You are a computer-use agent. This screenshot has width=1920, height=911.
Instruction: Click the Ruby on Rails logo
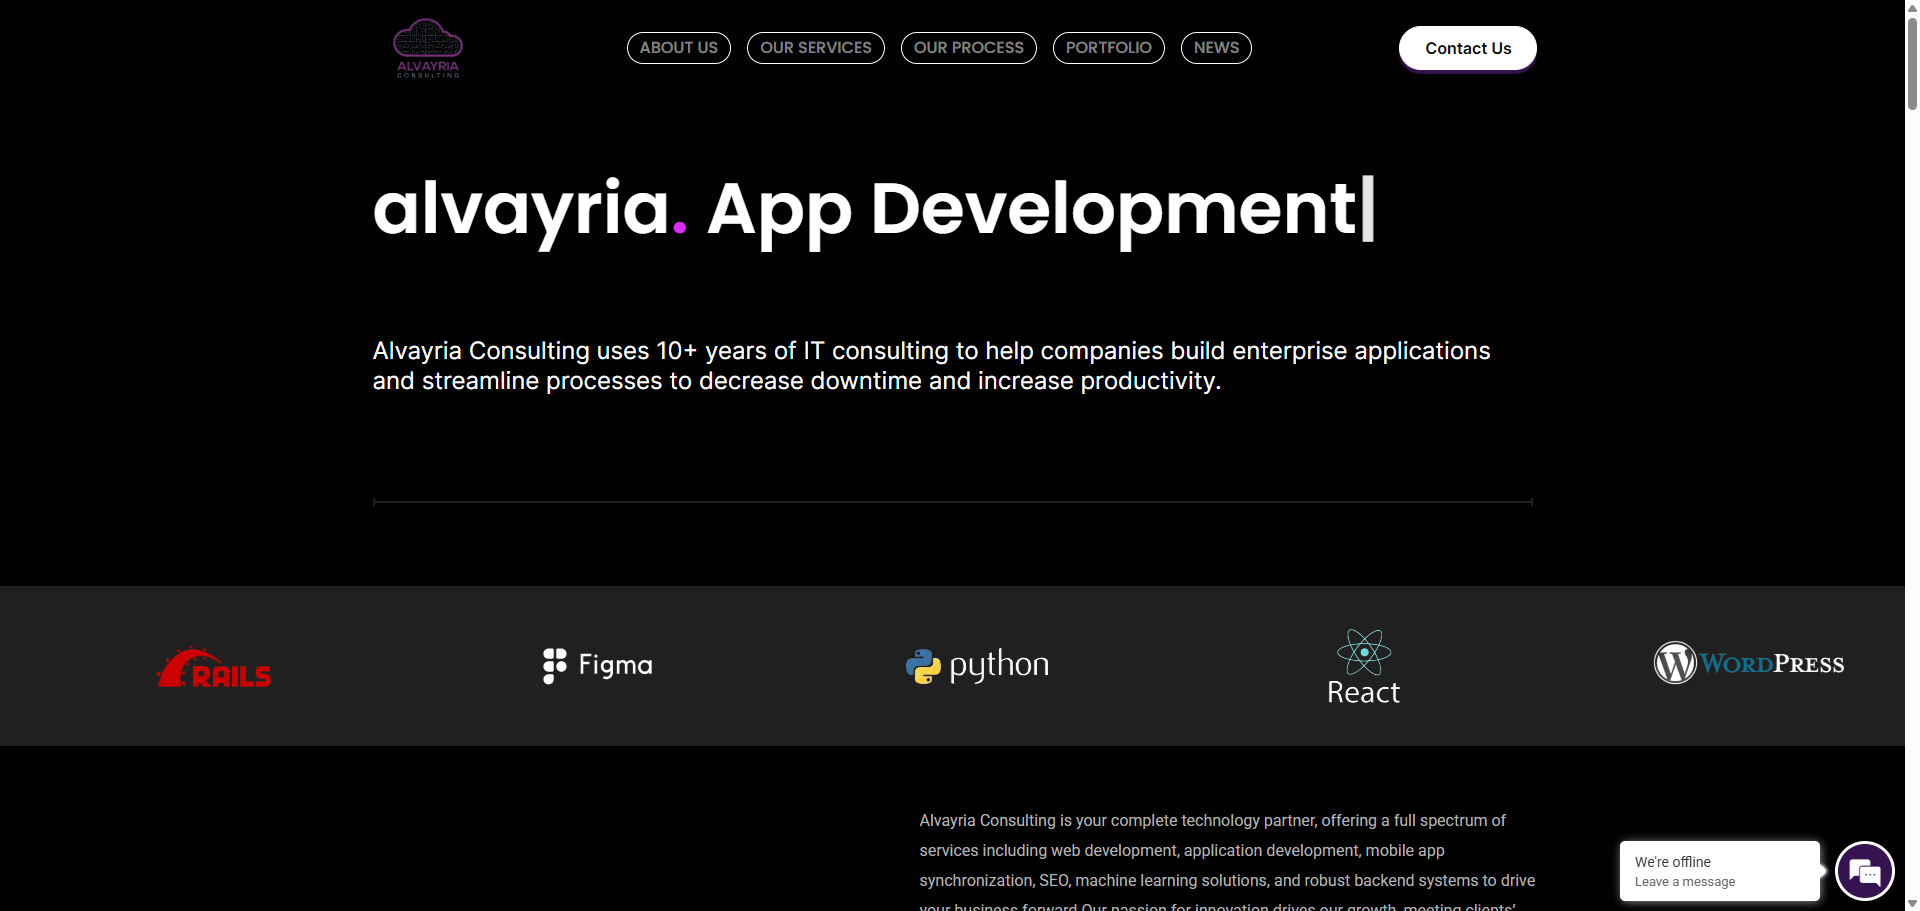pos(214,668)
